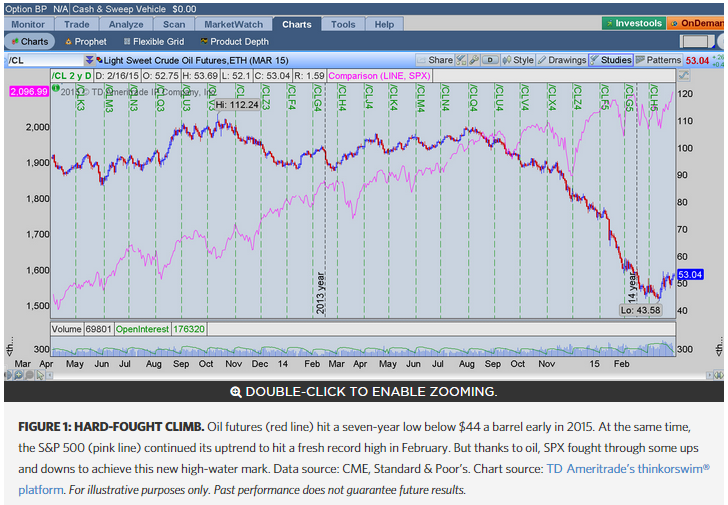
Task: Select the Charts sub-tab with candlestick icon
Action: point(30,41)
